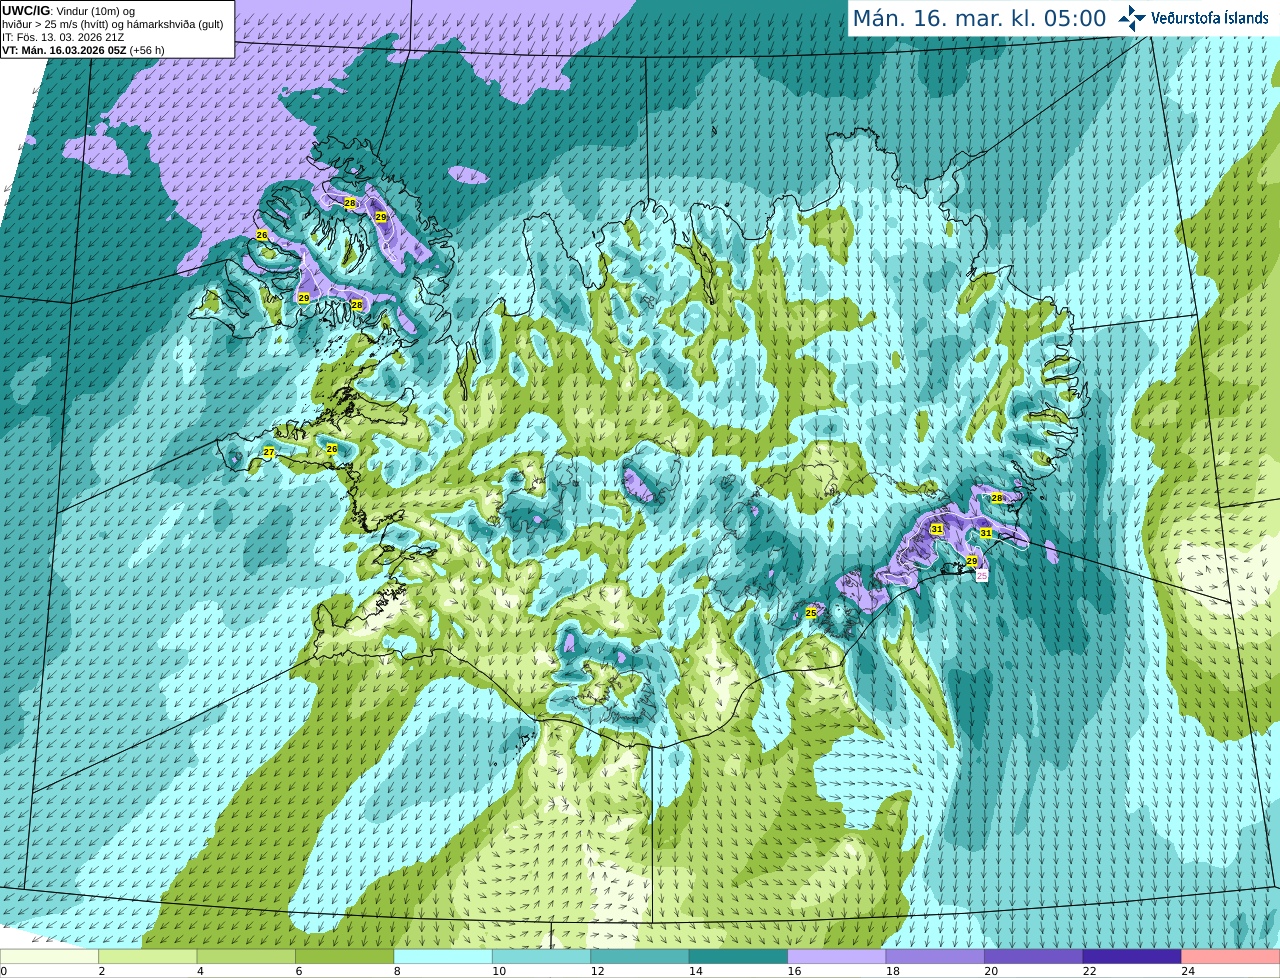Image resolution: width=1280 pixels, height=978 pixels.
Task: Click the yellow 26 label beside the 27
Action: pos(332,449)
